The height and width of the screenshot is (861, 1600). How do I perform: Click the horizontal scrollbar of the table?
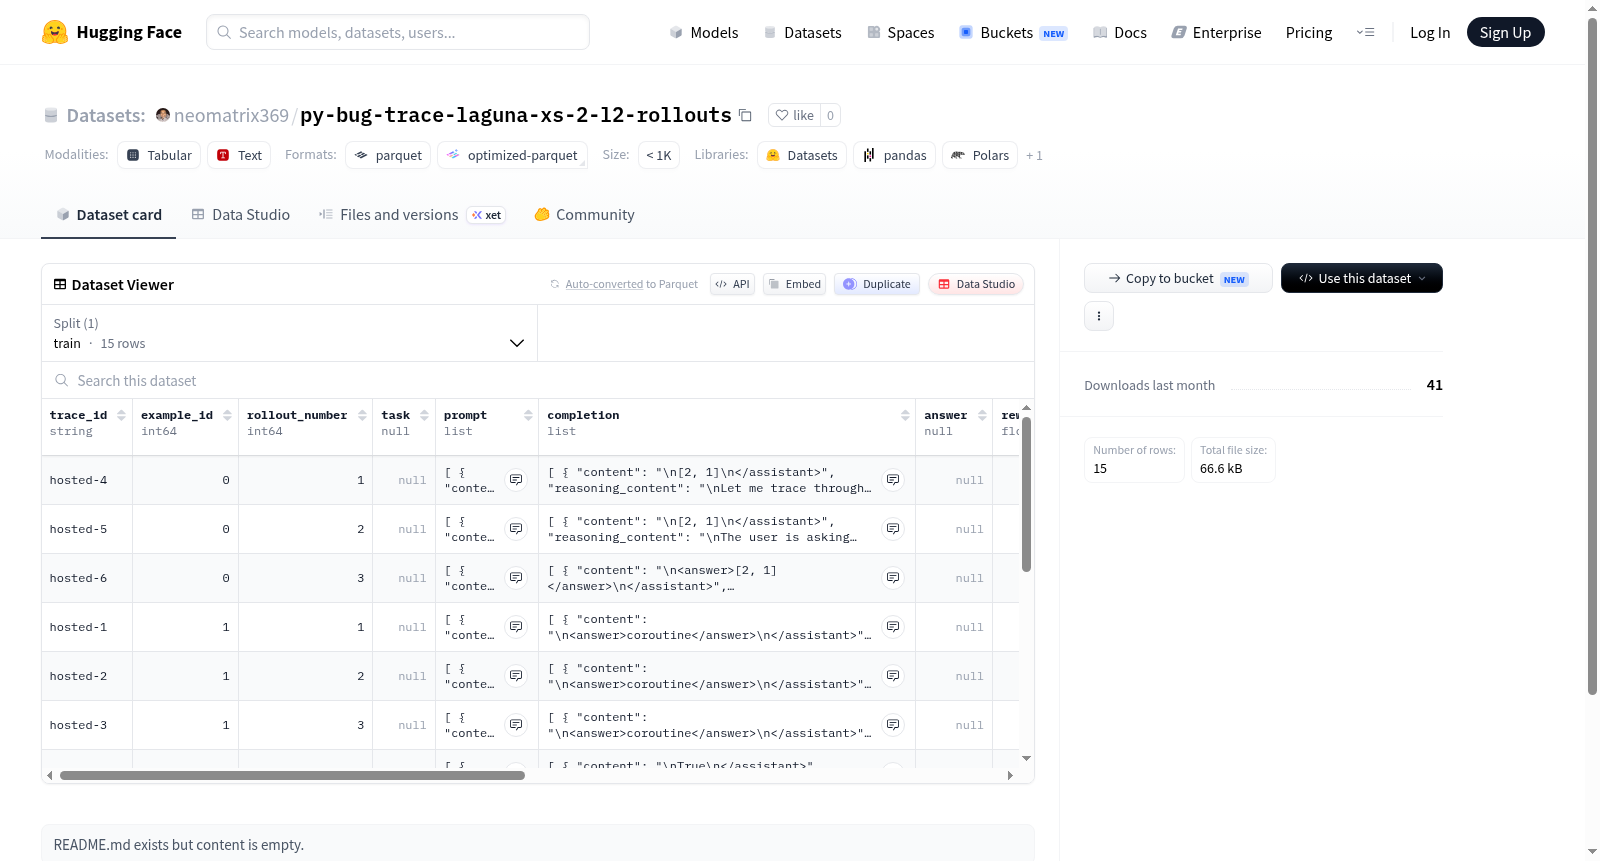[x=292, y=775]
